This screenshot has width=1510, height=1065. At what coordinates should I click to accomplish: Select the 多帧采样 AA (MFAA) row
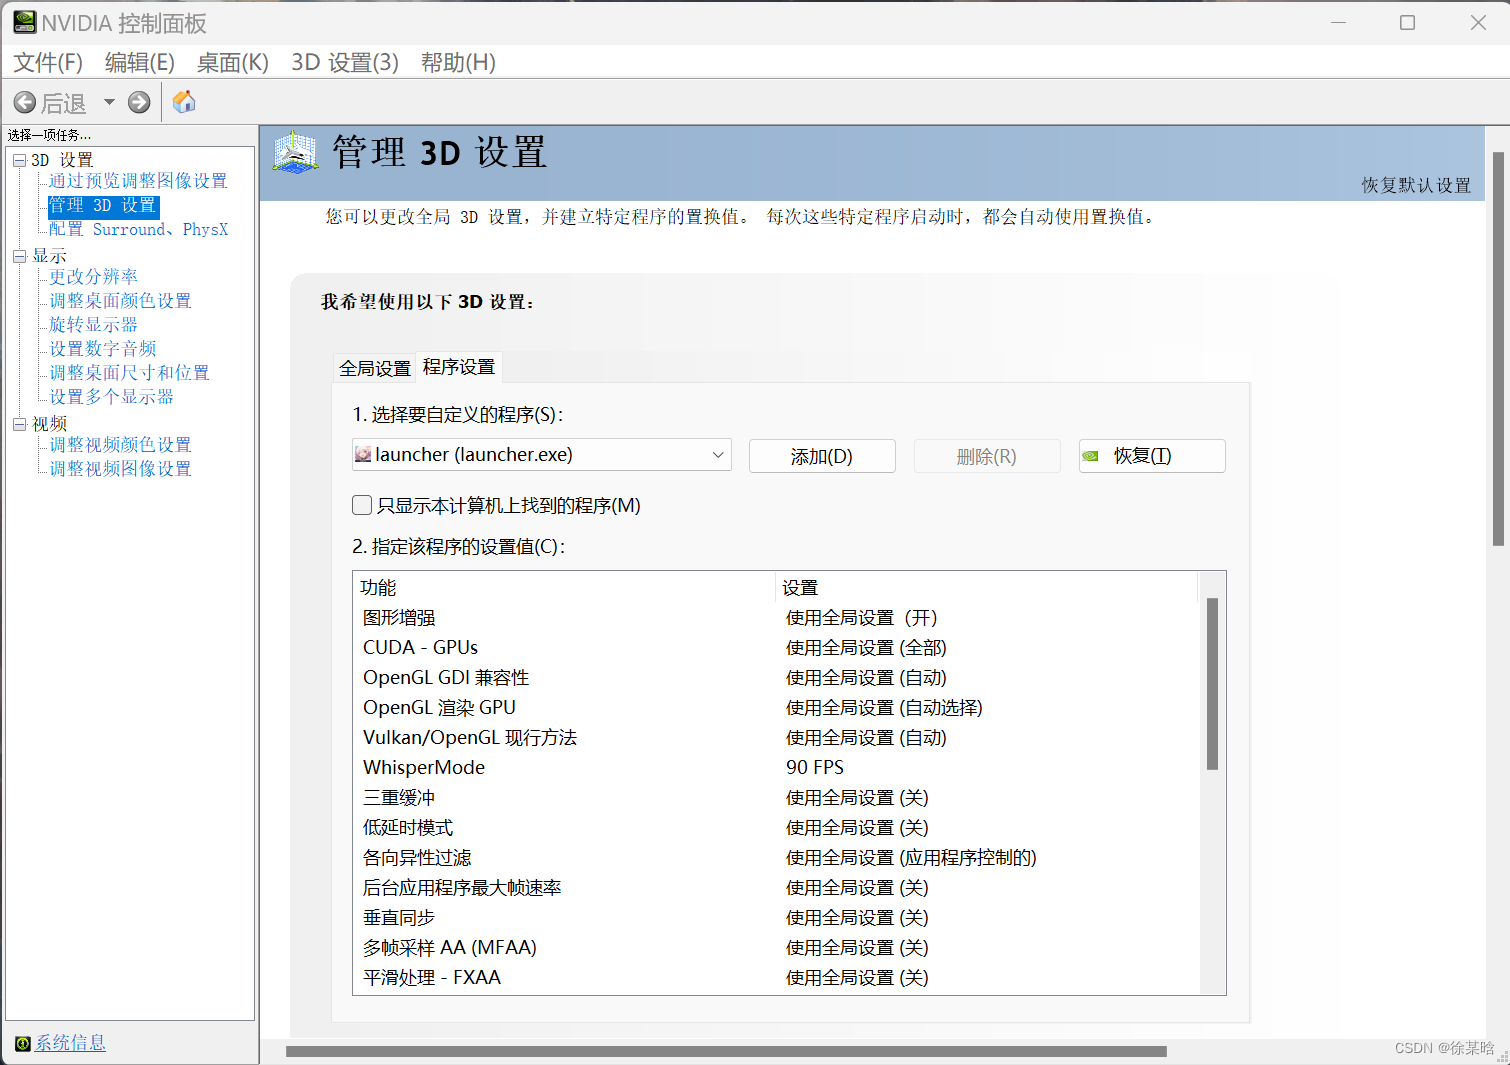tap(775, 948)
